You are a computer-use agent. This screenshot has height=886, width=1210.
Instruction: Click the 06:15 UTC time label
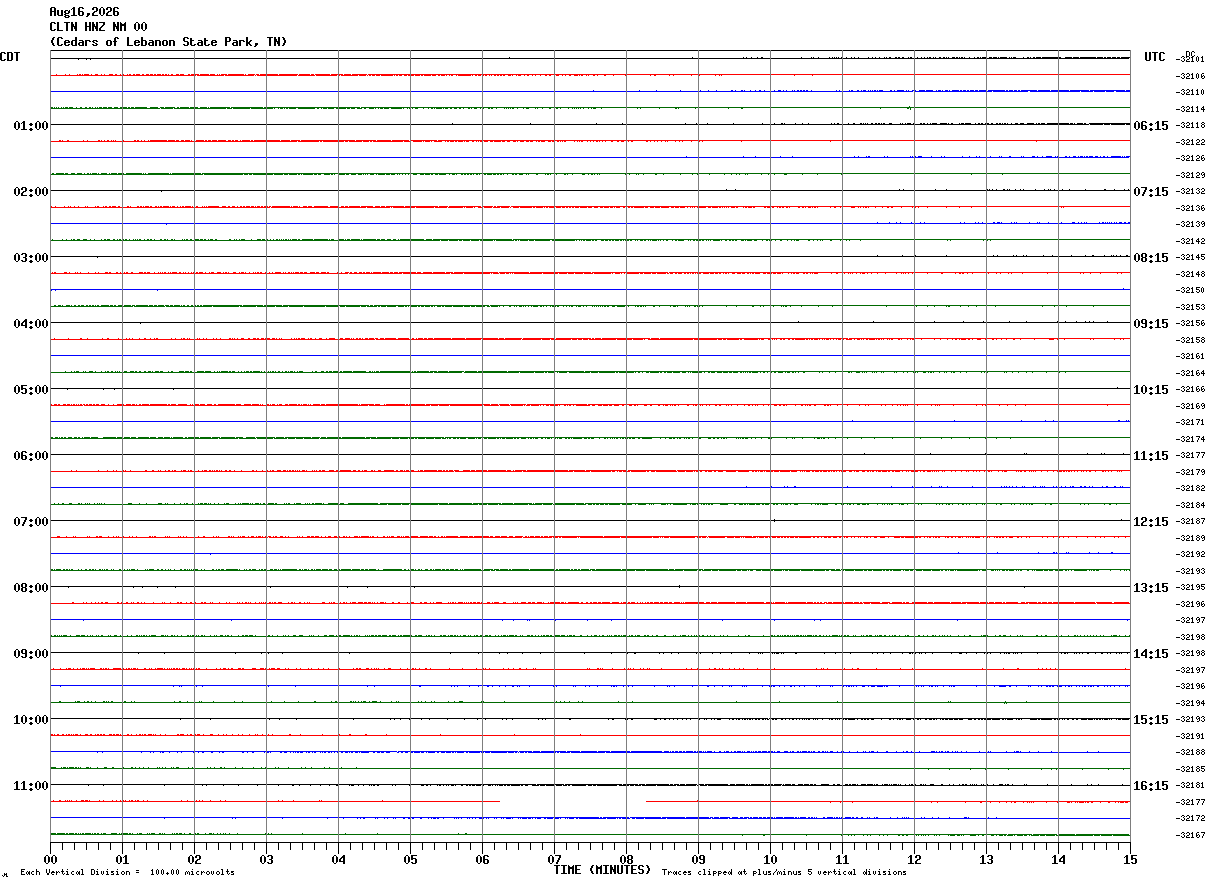(1150, 126)
